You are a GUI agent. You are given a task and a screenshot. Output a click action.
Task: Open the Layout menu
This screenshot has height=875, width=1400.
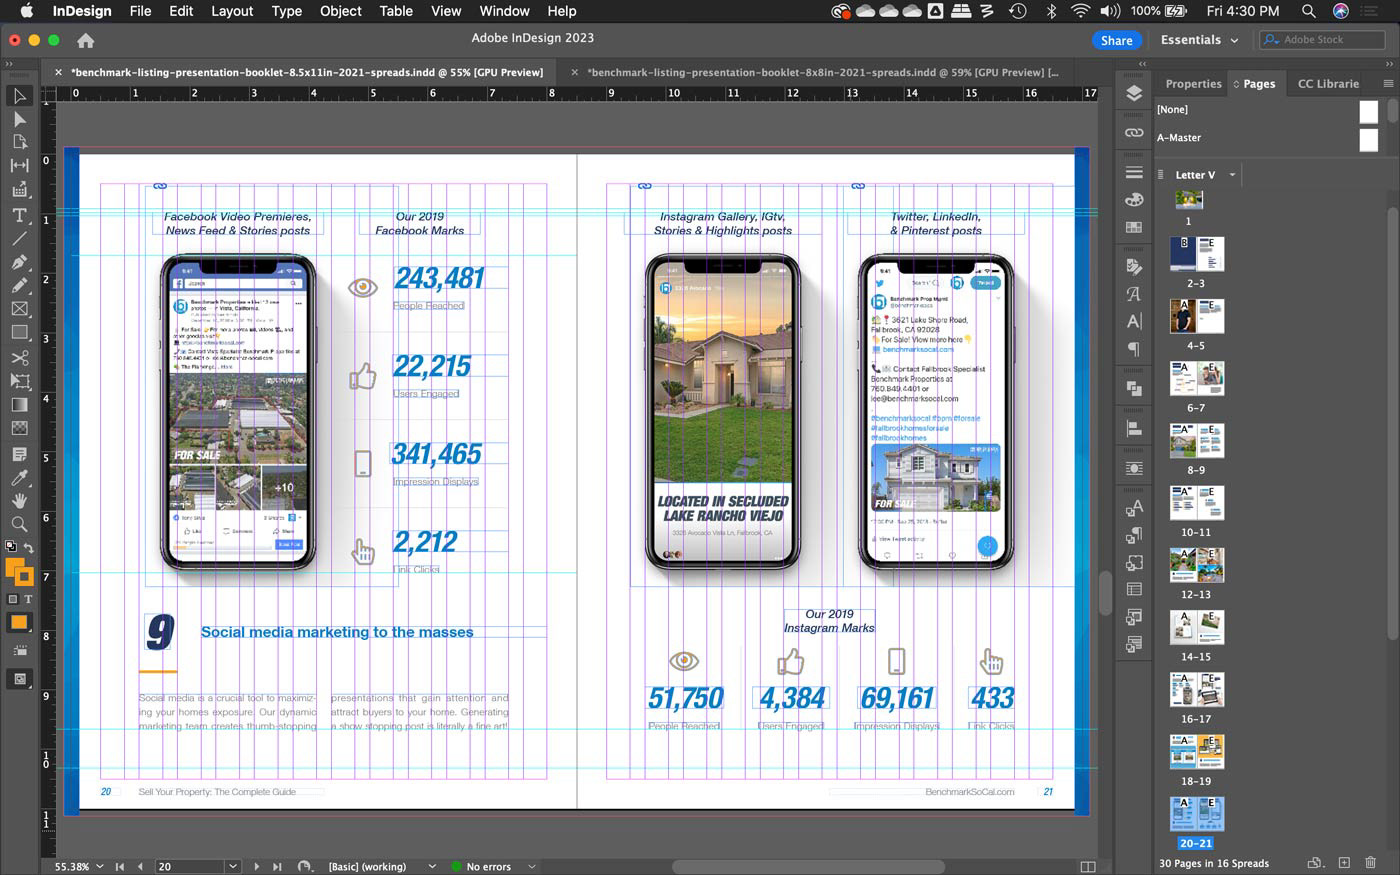click(x=232, y=11)
